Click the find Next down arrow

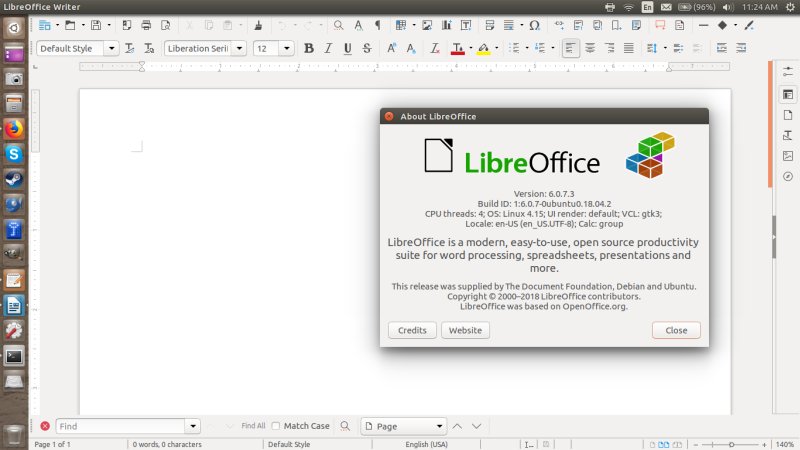pyautogui.click(x=477, y=426)
